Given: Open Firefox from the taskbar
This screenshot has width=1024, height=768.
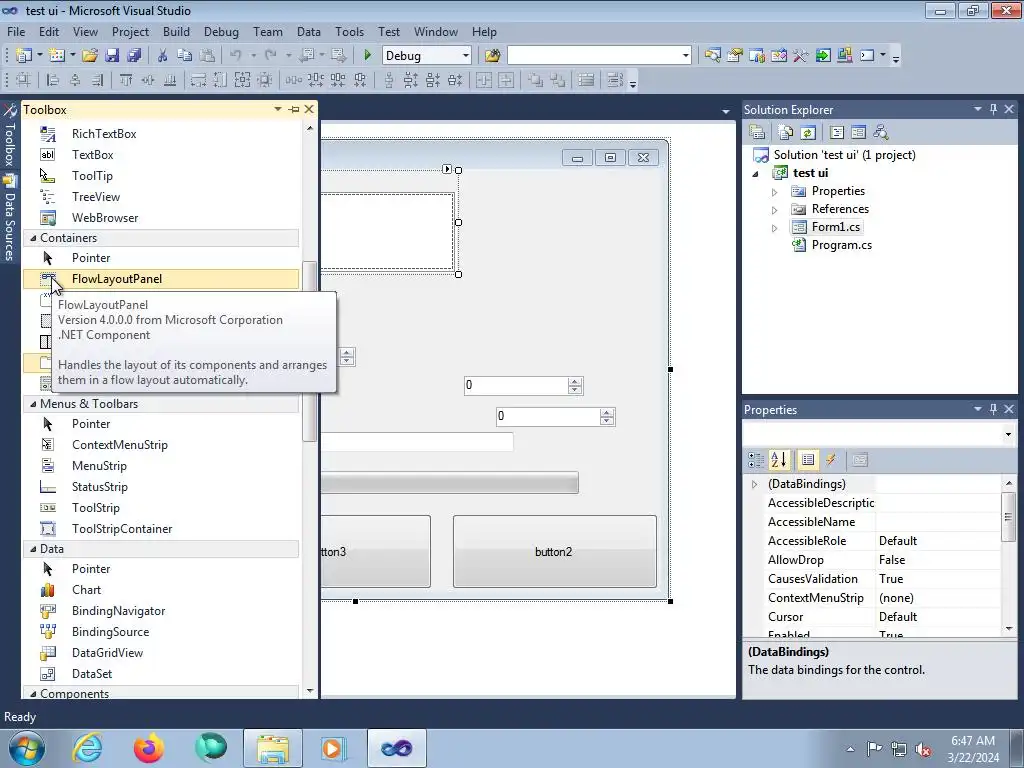Looking at the screenshot, I should point(149,748).
